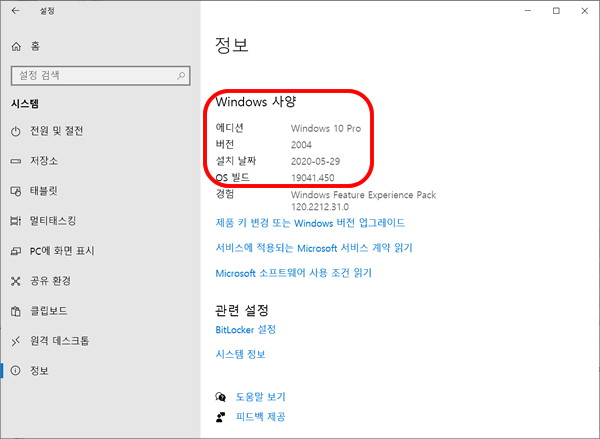The height and width of the screenshot is (439, 600).
Task: Open Microsoft 서비스 계약 읽기 link
Action: pos(314,248)
